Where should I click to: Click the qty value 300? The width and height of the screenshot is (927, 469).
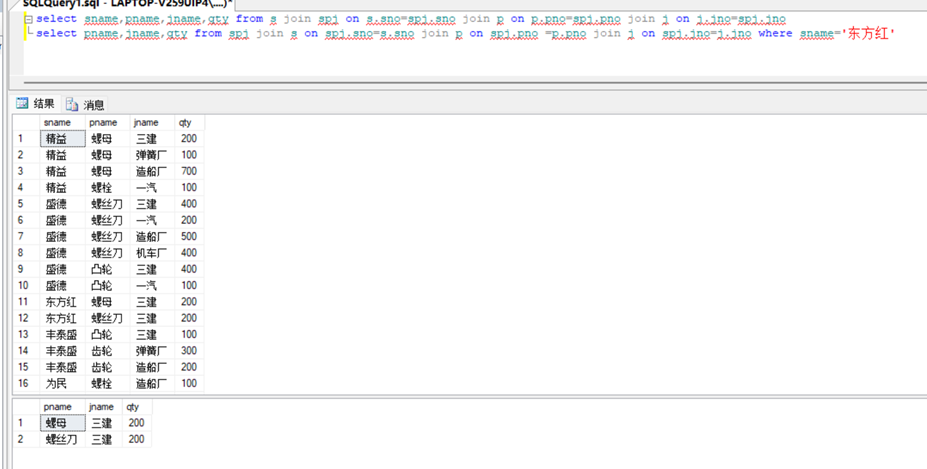(190, 351)
